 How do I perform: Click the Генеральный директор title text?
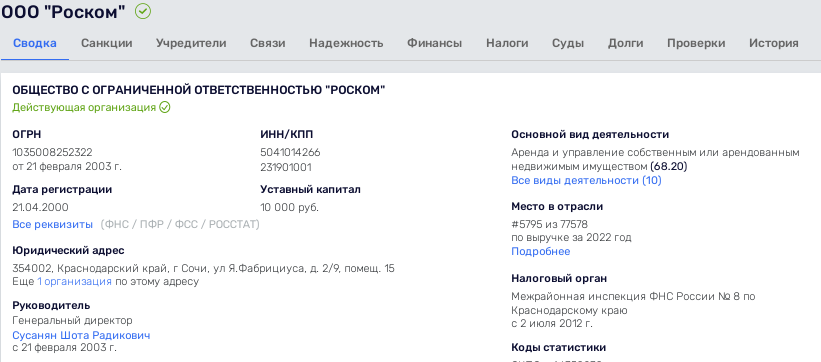(x=72, y=320)
